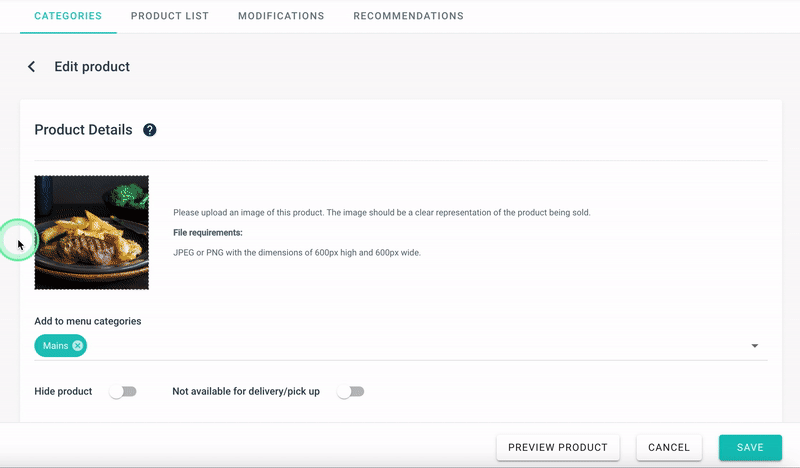This screenshot has height=468, width=800.
Task: Remove the Mains category chip
Action: [x=78, y=346]
